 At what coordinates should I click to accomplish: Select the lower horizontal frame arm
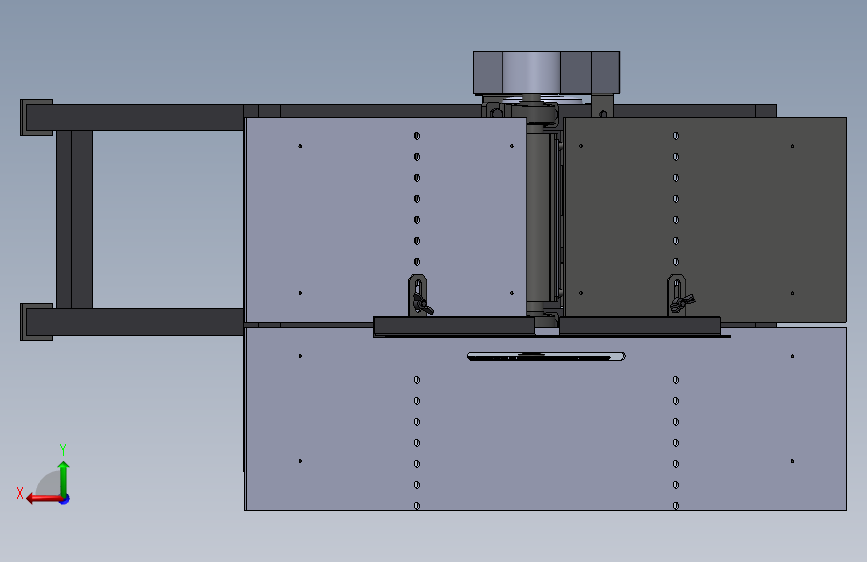point(134,322)
